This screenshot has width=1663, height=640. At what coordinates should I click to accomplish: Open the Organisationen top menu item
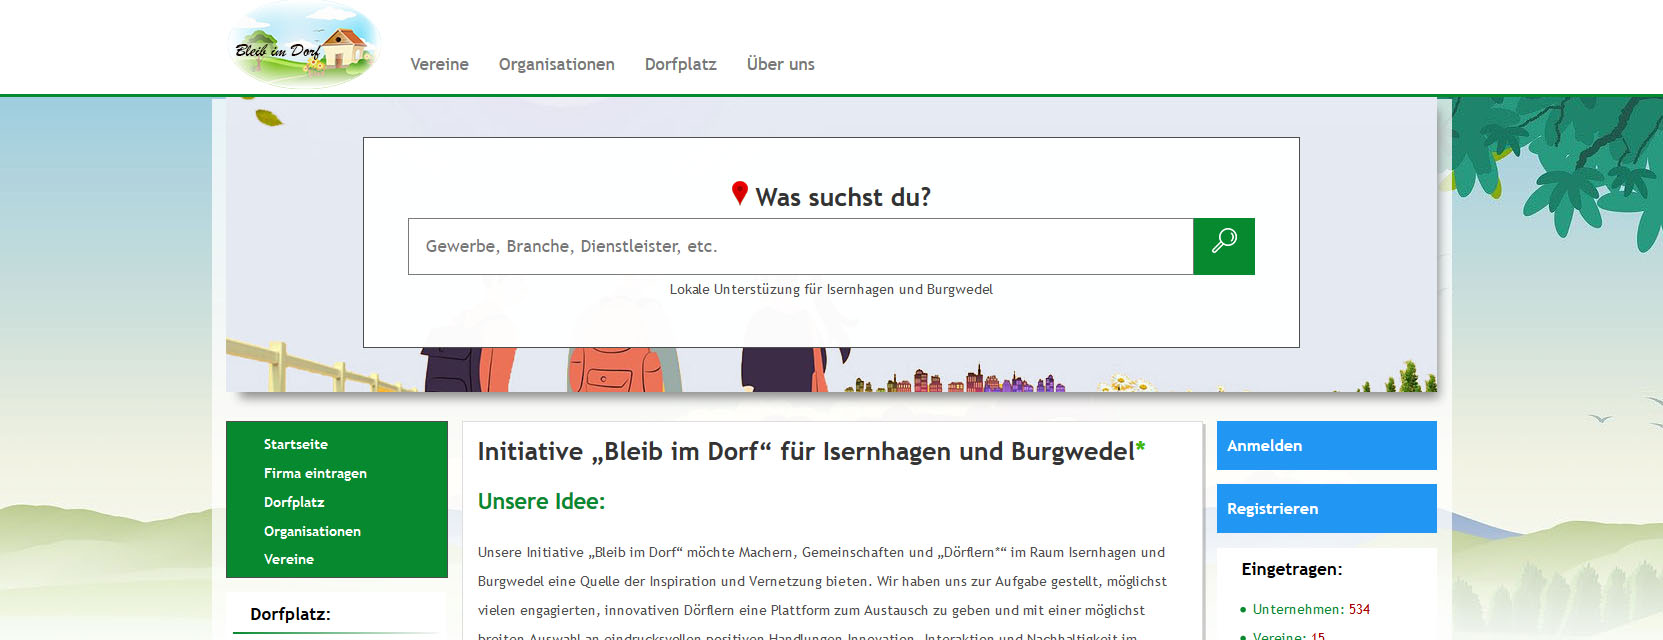click(557, 64)
